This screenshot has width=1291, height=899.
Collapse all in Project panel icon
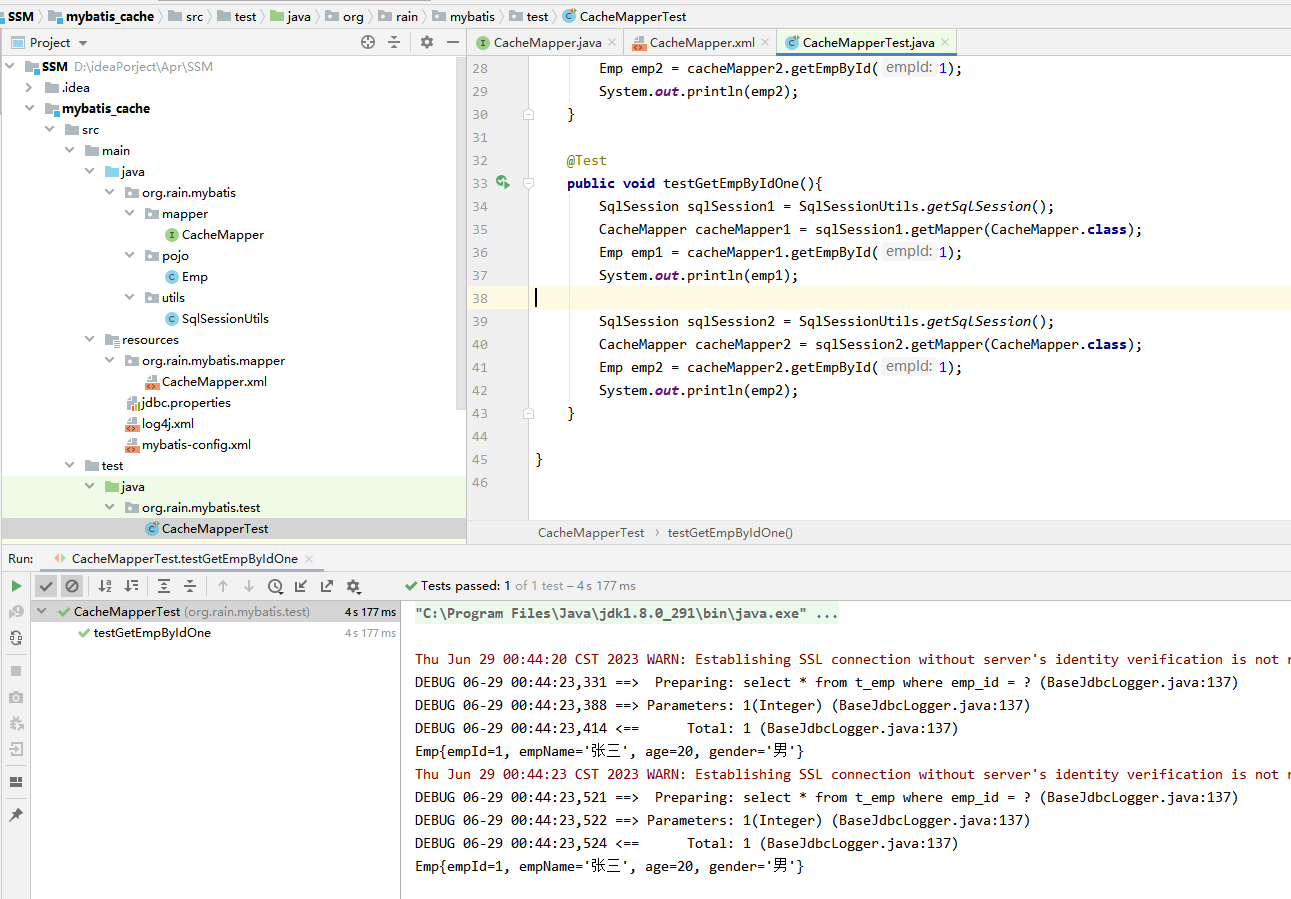394,42
